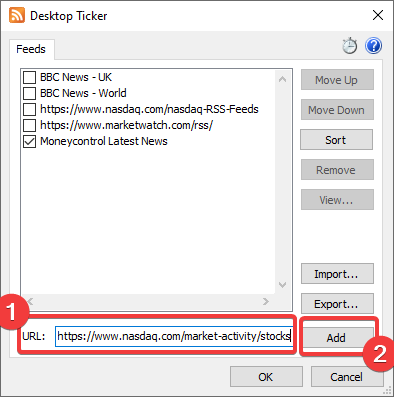Add the entered URL as a feed
The width and height of the screenshot is (394, 397).
coord(337,338)
